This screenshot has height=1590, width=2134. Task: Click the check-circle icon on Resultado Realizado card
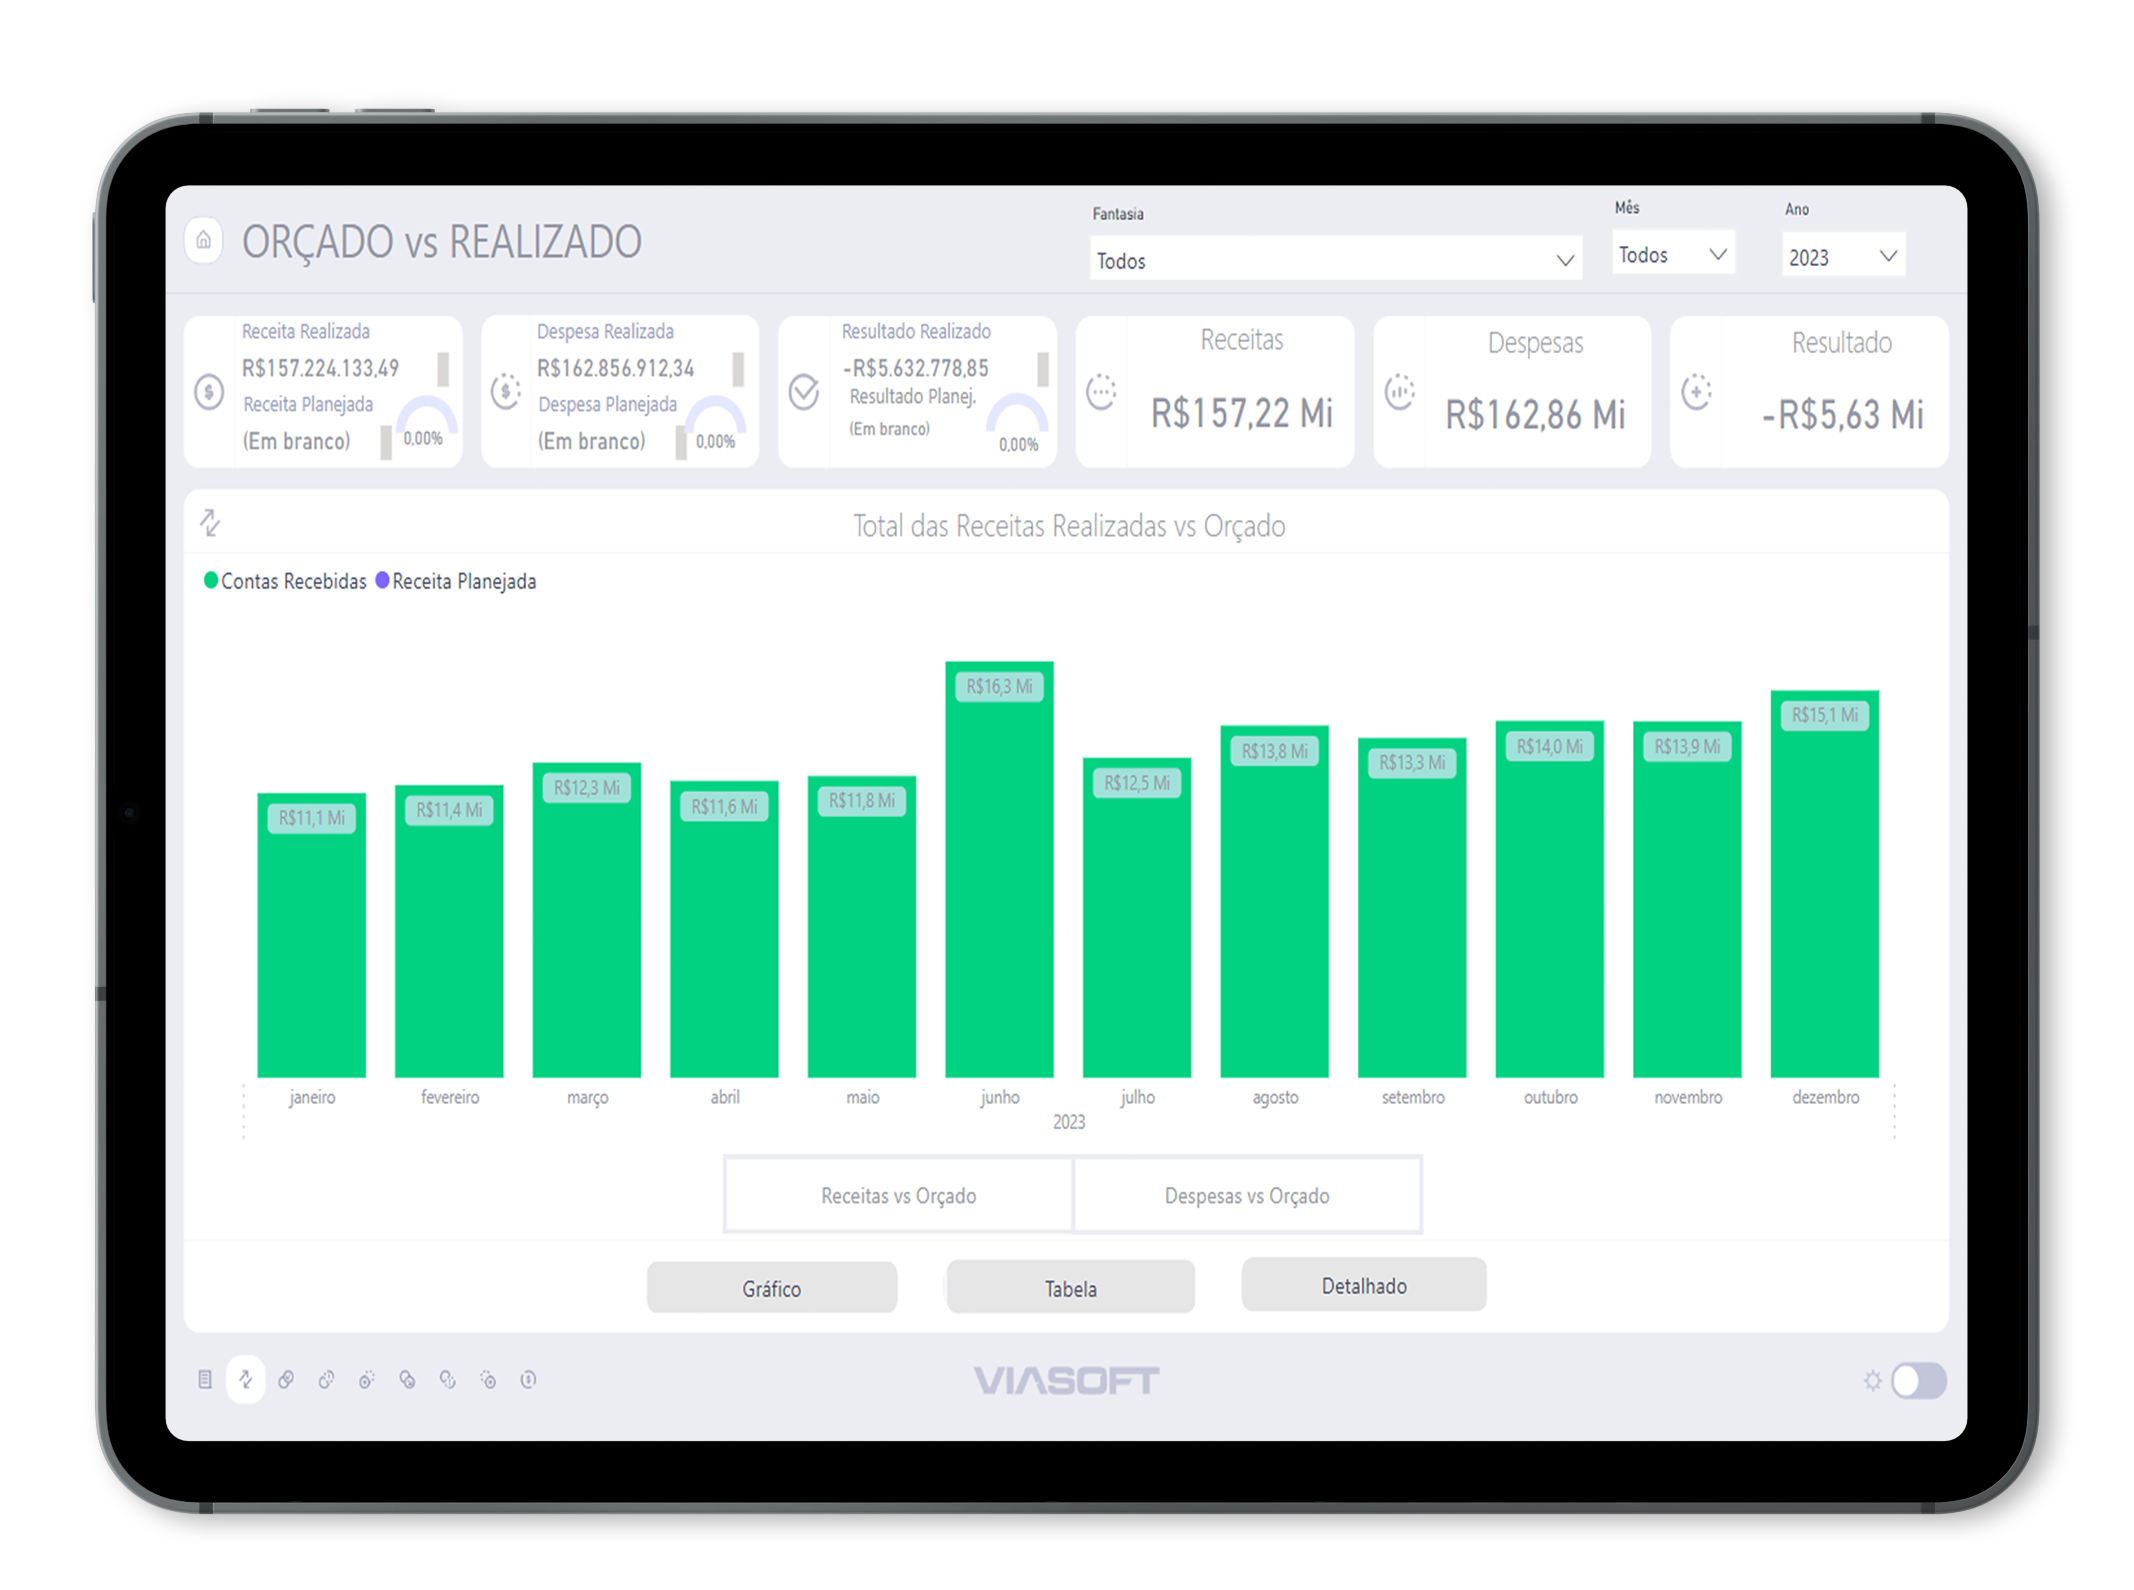click(x=804, y=392)
